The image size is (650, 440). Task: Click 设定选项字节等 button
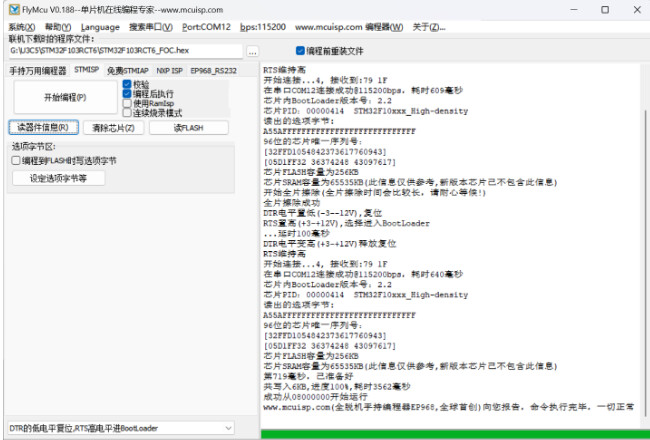pyautogui.click(x=58, y=178)
